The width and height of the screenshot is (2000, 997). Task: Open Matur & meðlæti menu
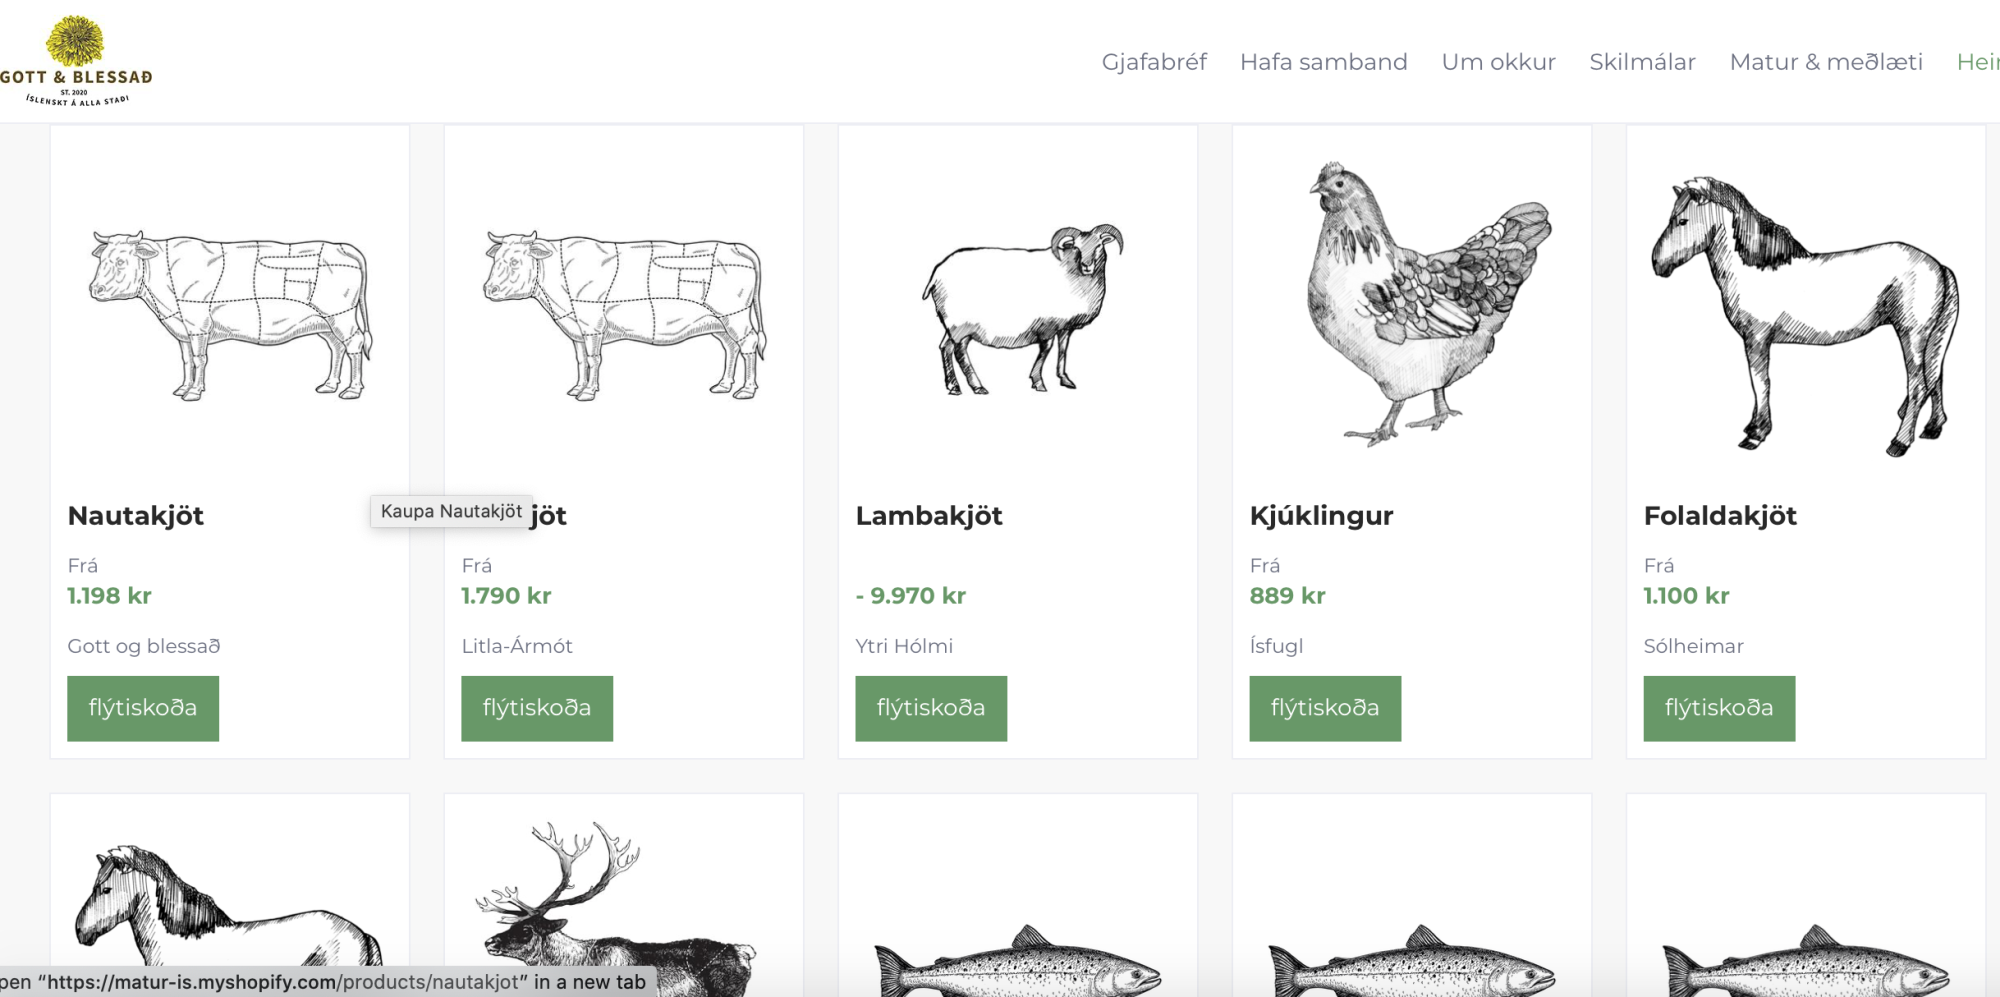[1825, 62]
